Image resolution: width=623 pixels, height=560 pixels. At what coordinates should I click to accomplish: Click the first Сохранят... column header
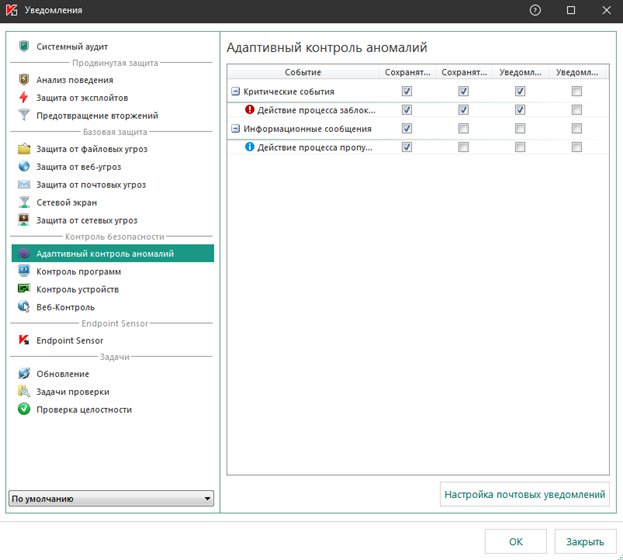point(407,72)
